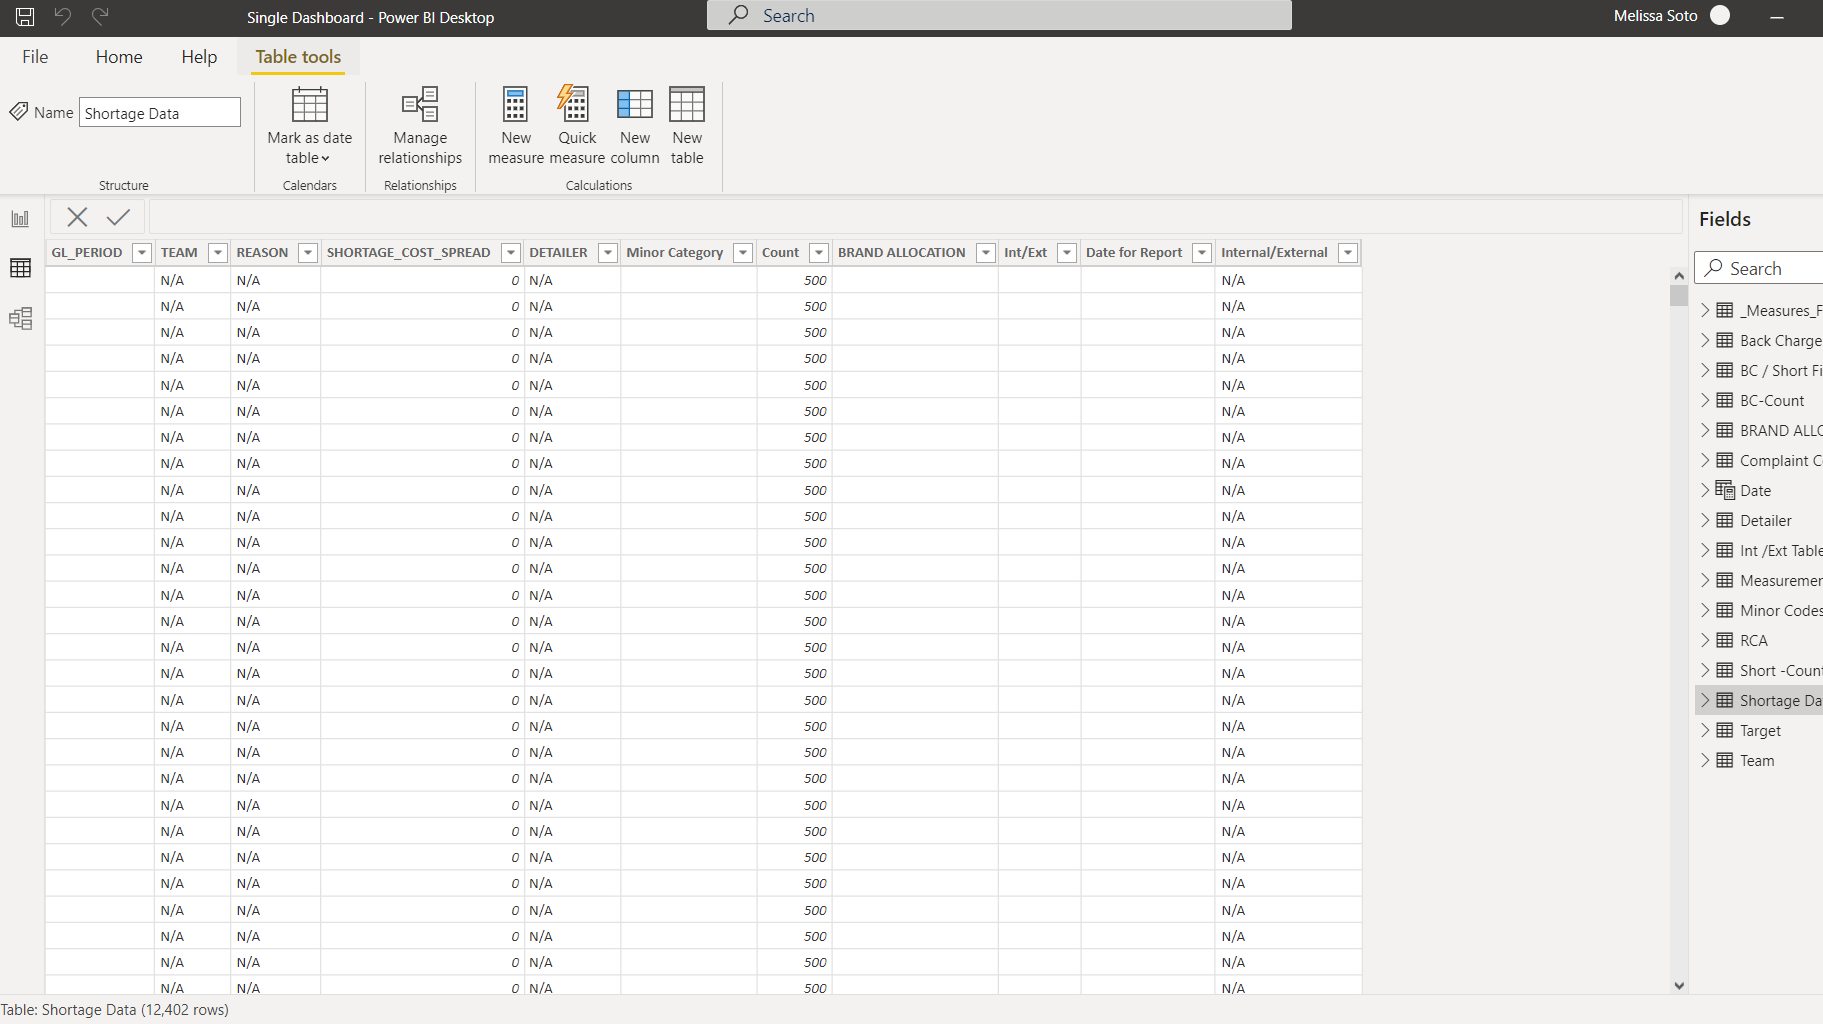
Task: Click the Date table icon in Fields
Action: tap(1725, 490)
